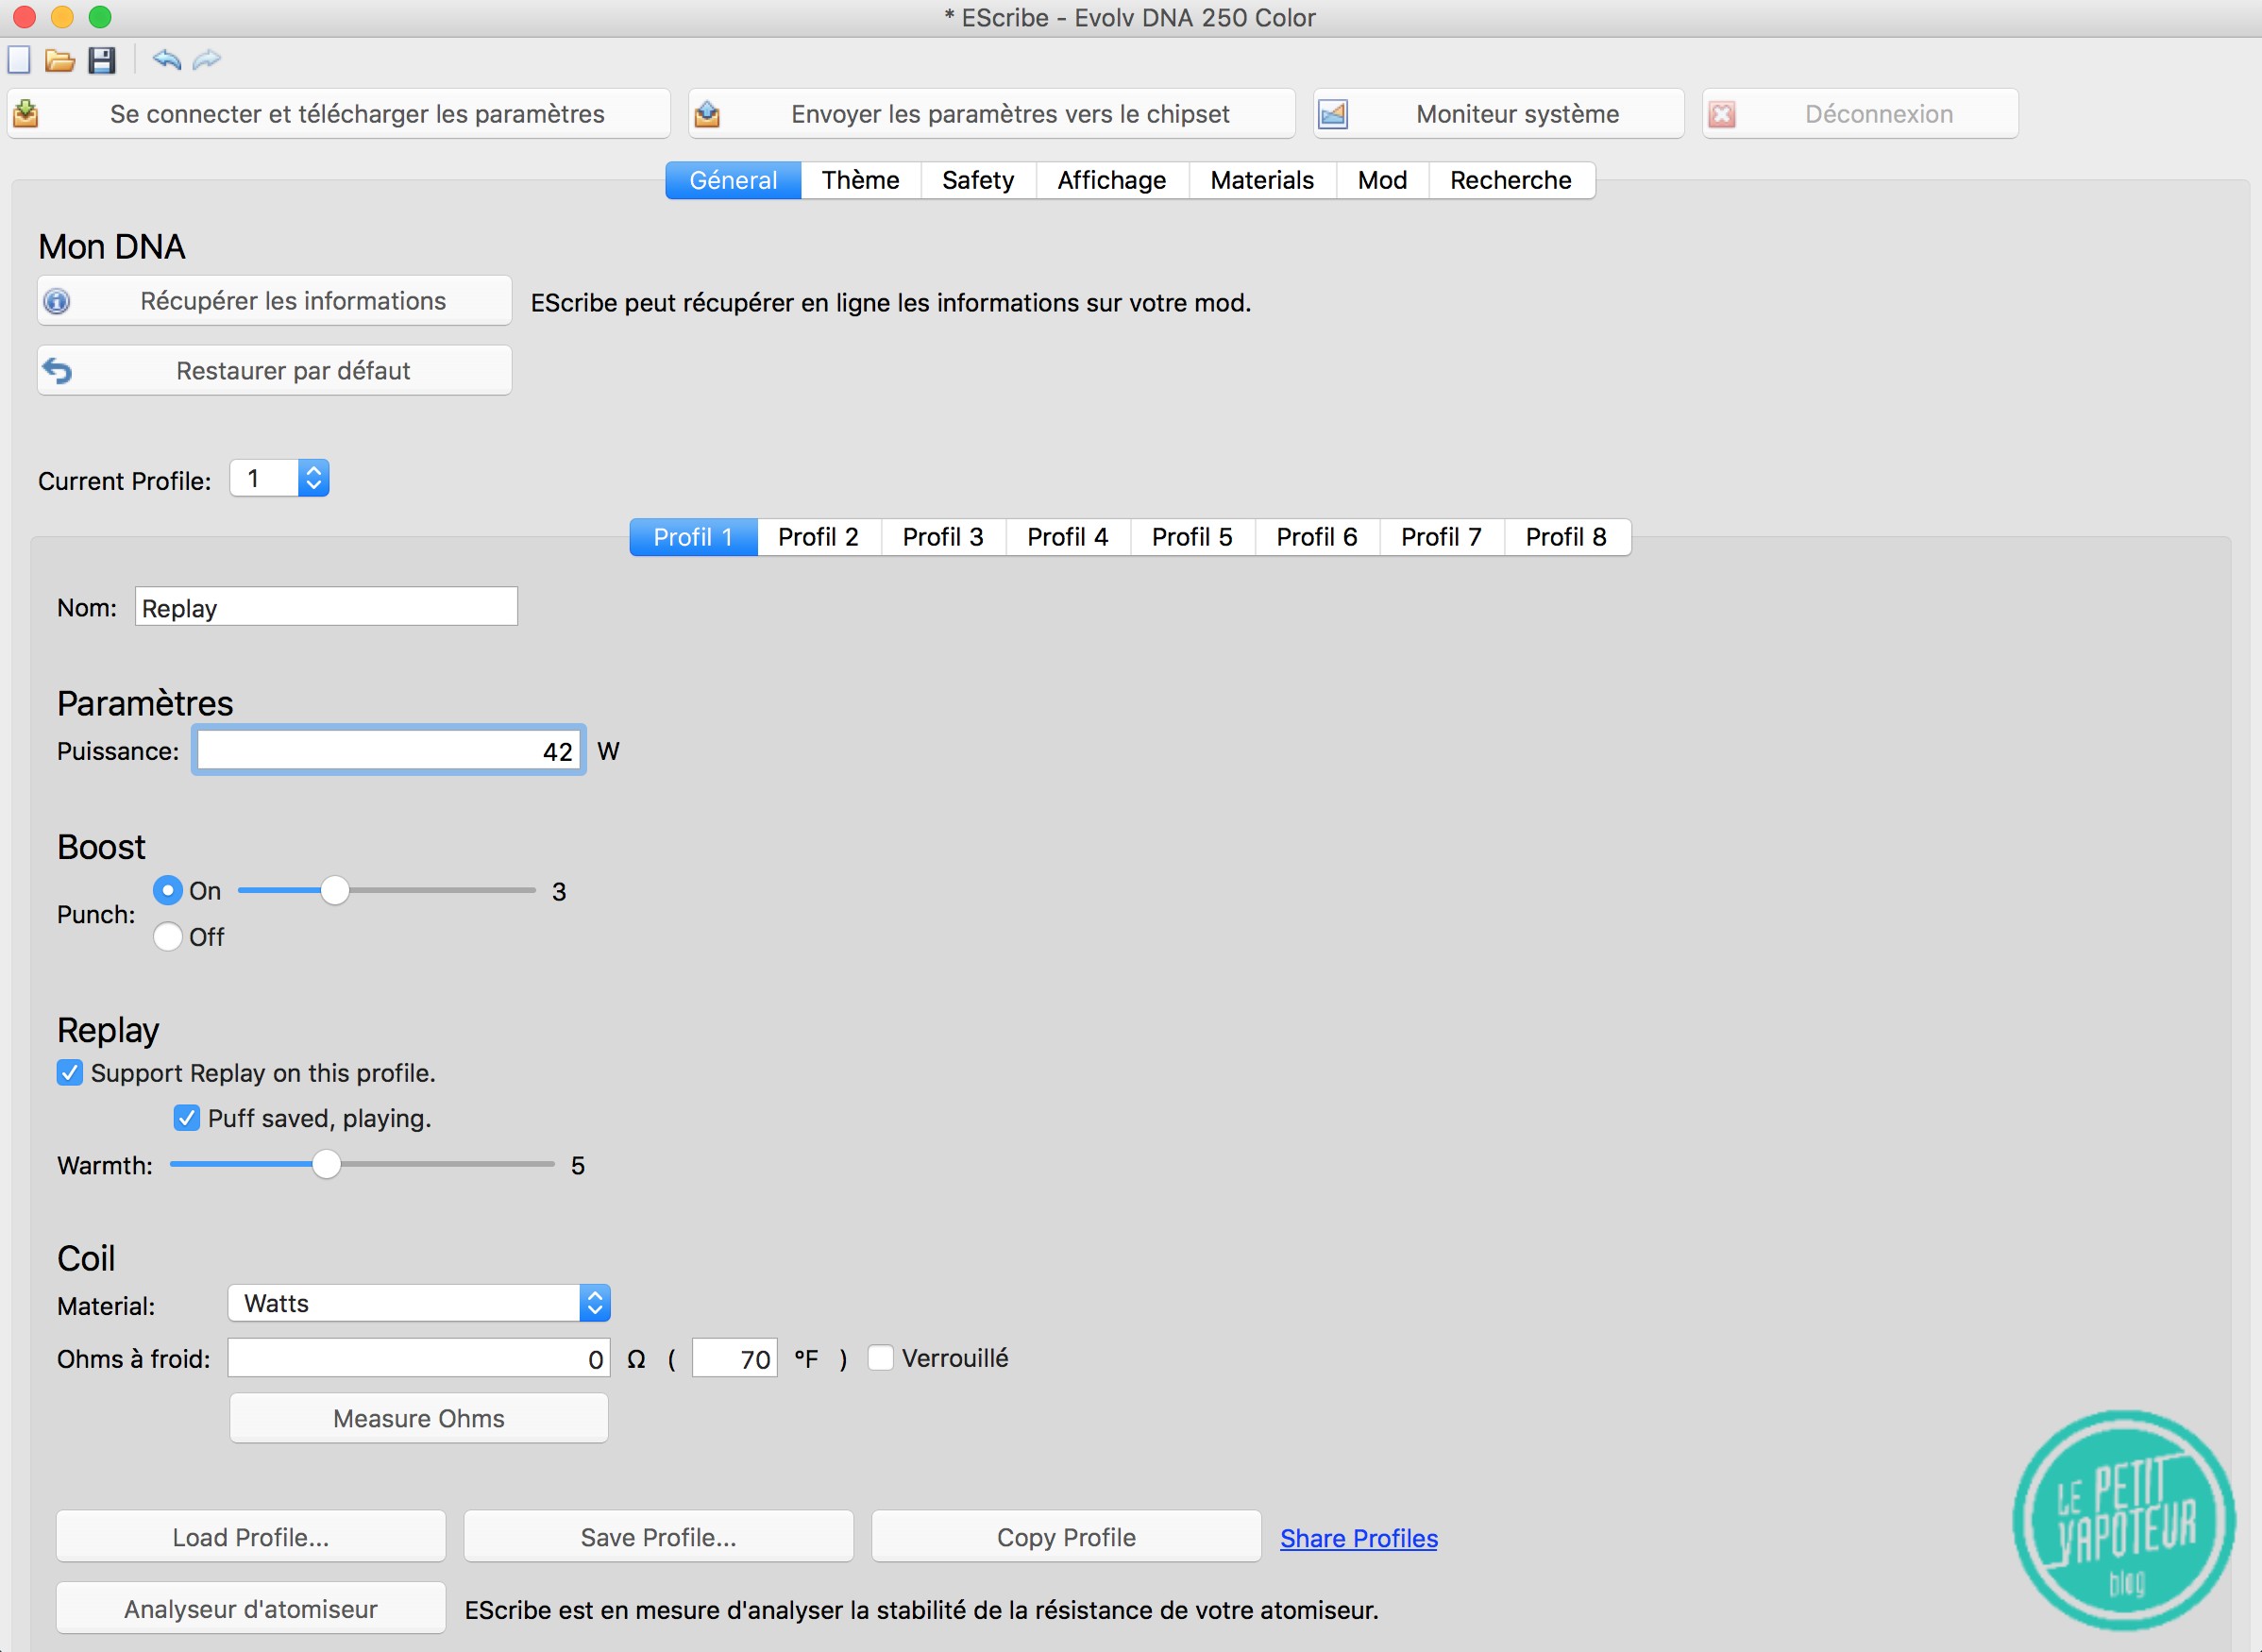Image resolution: width=2262 pixels, height=1652 pixels.
Task: Click Restaurer par défaut button
Action: 275,371
